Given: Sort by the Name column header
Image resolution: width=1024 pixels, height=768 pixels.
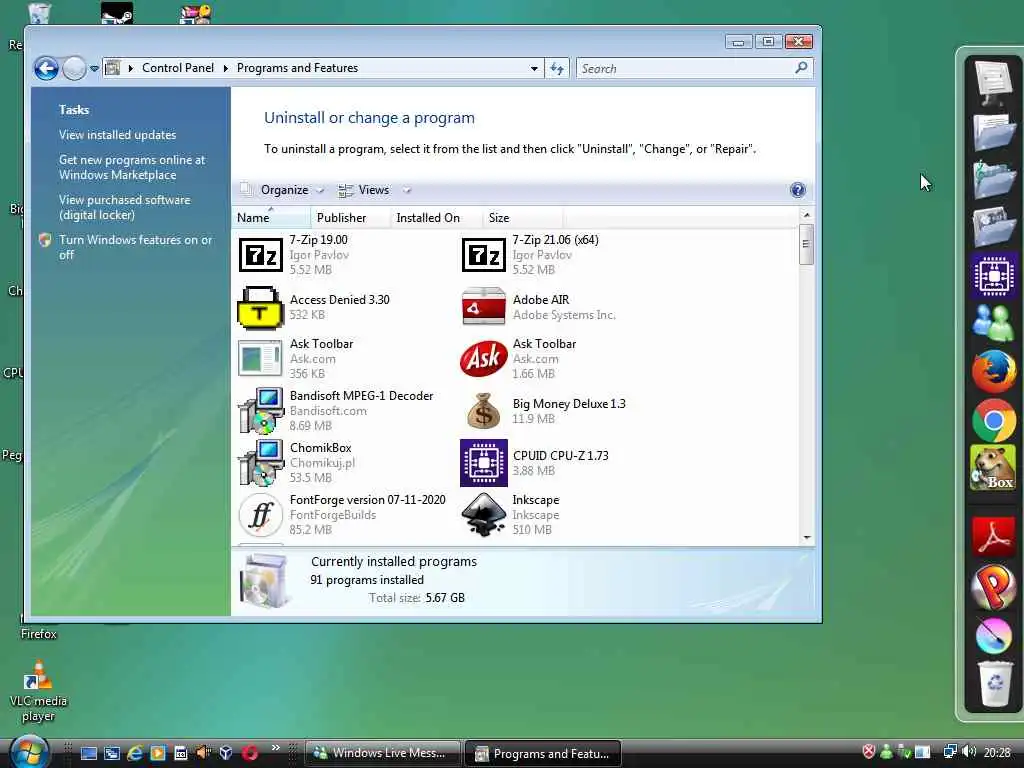Looking at the screenshot, I should click(x=271, y=217).
